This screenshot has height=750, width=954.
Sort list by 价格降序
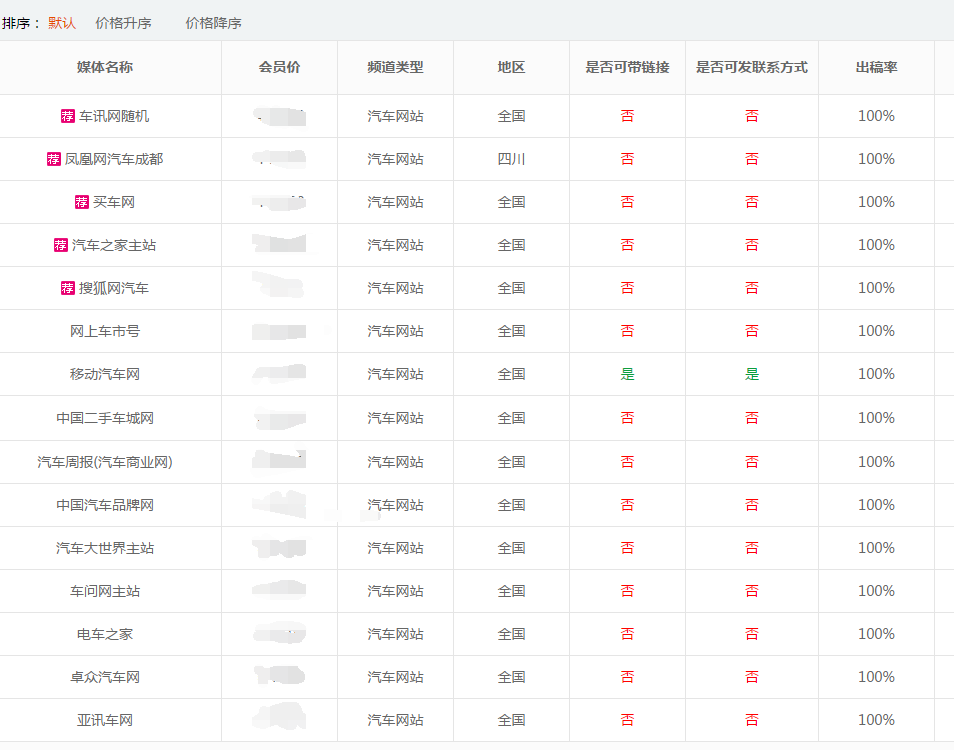(213, 23)
